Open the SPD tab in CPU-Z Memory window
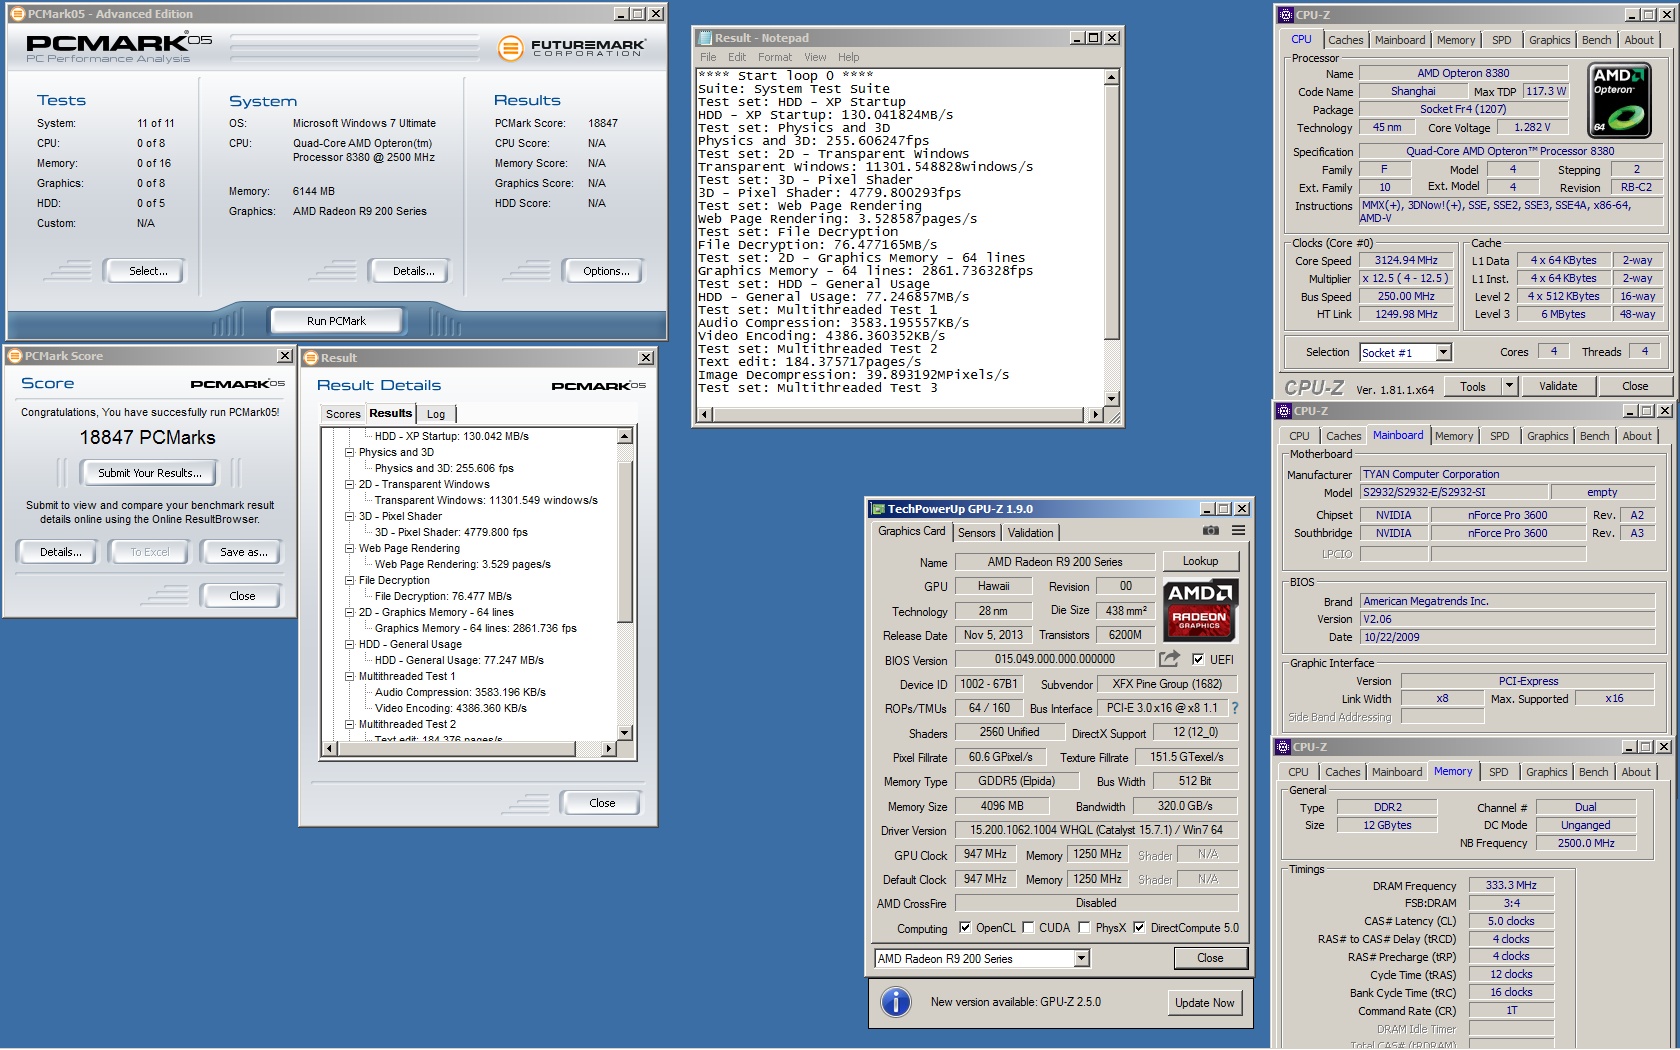Screen dimensions: 1680x1050 1498,772
